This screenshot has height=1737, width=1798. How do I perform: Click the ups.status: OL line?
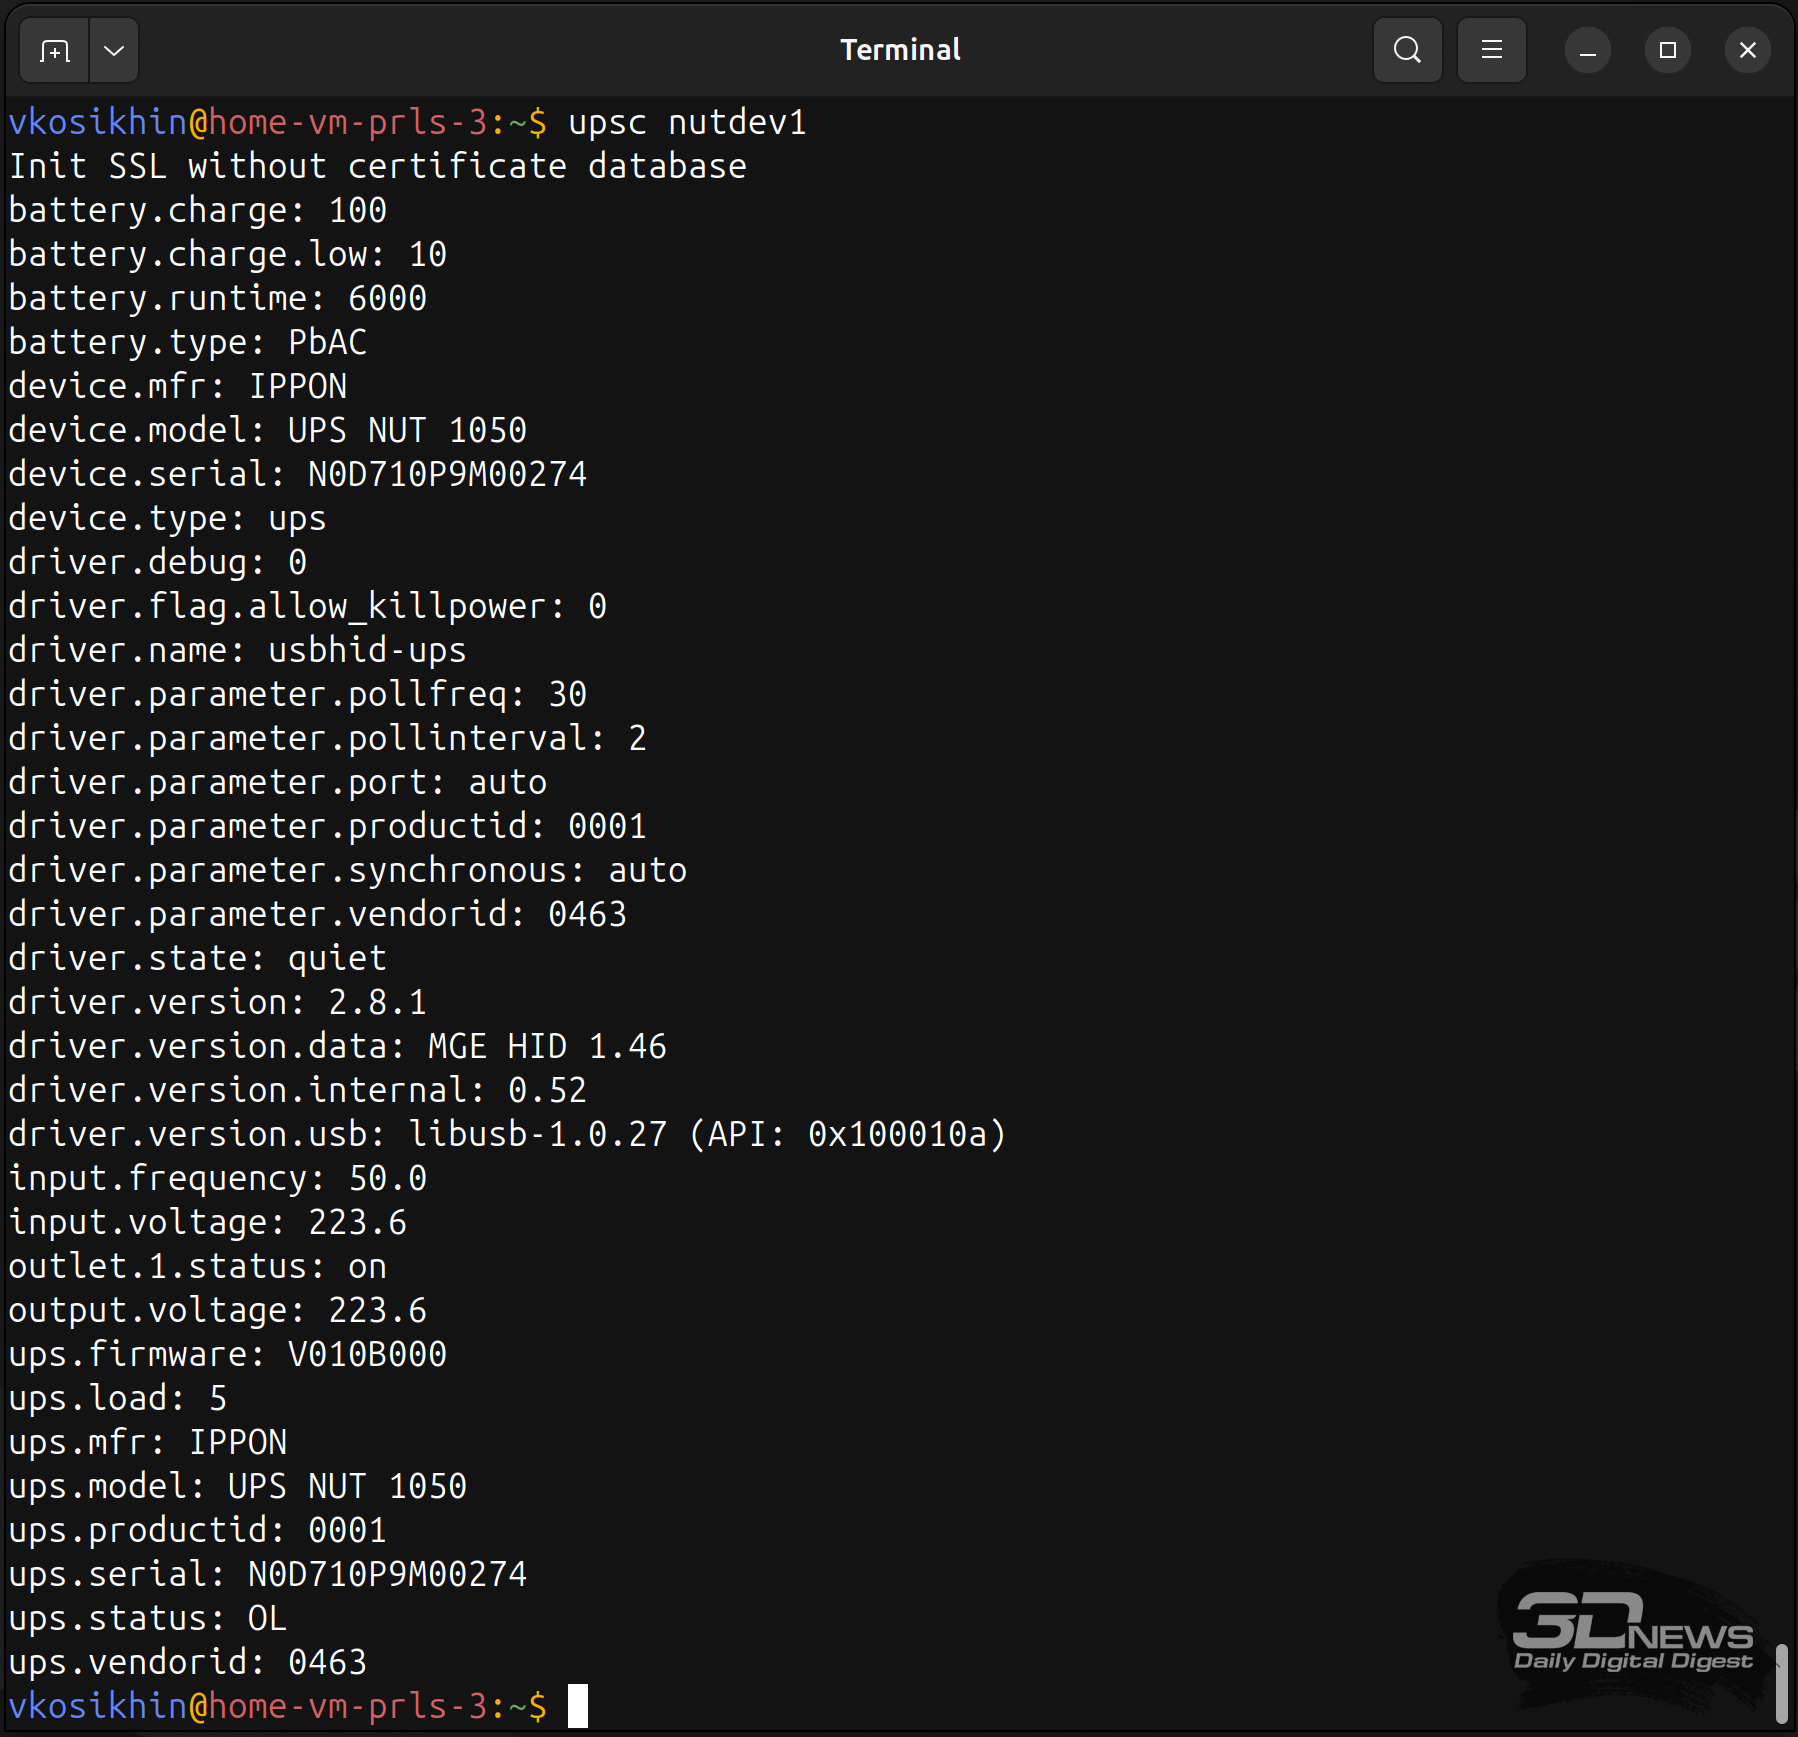[147, 1618]
